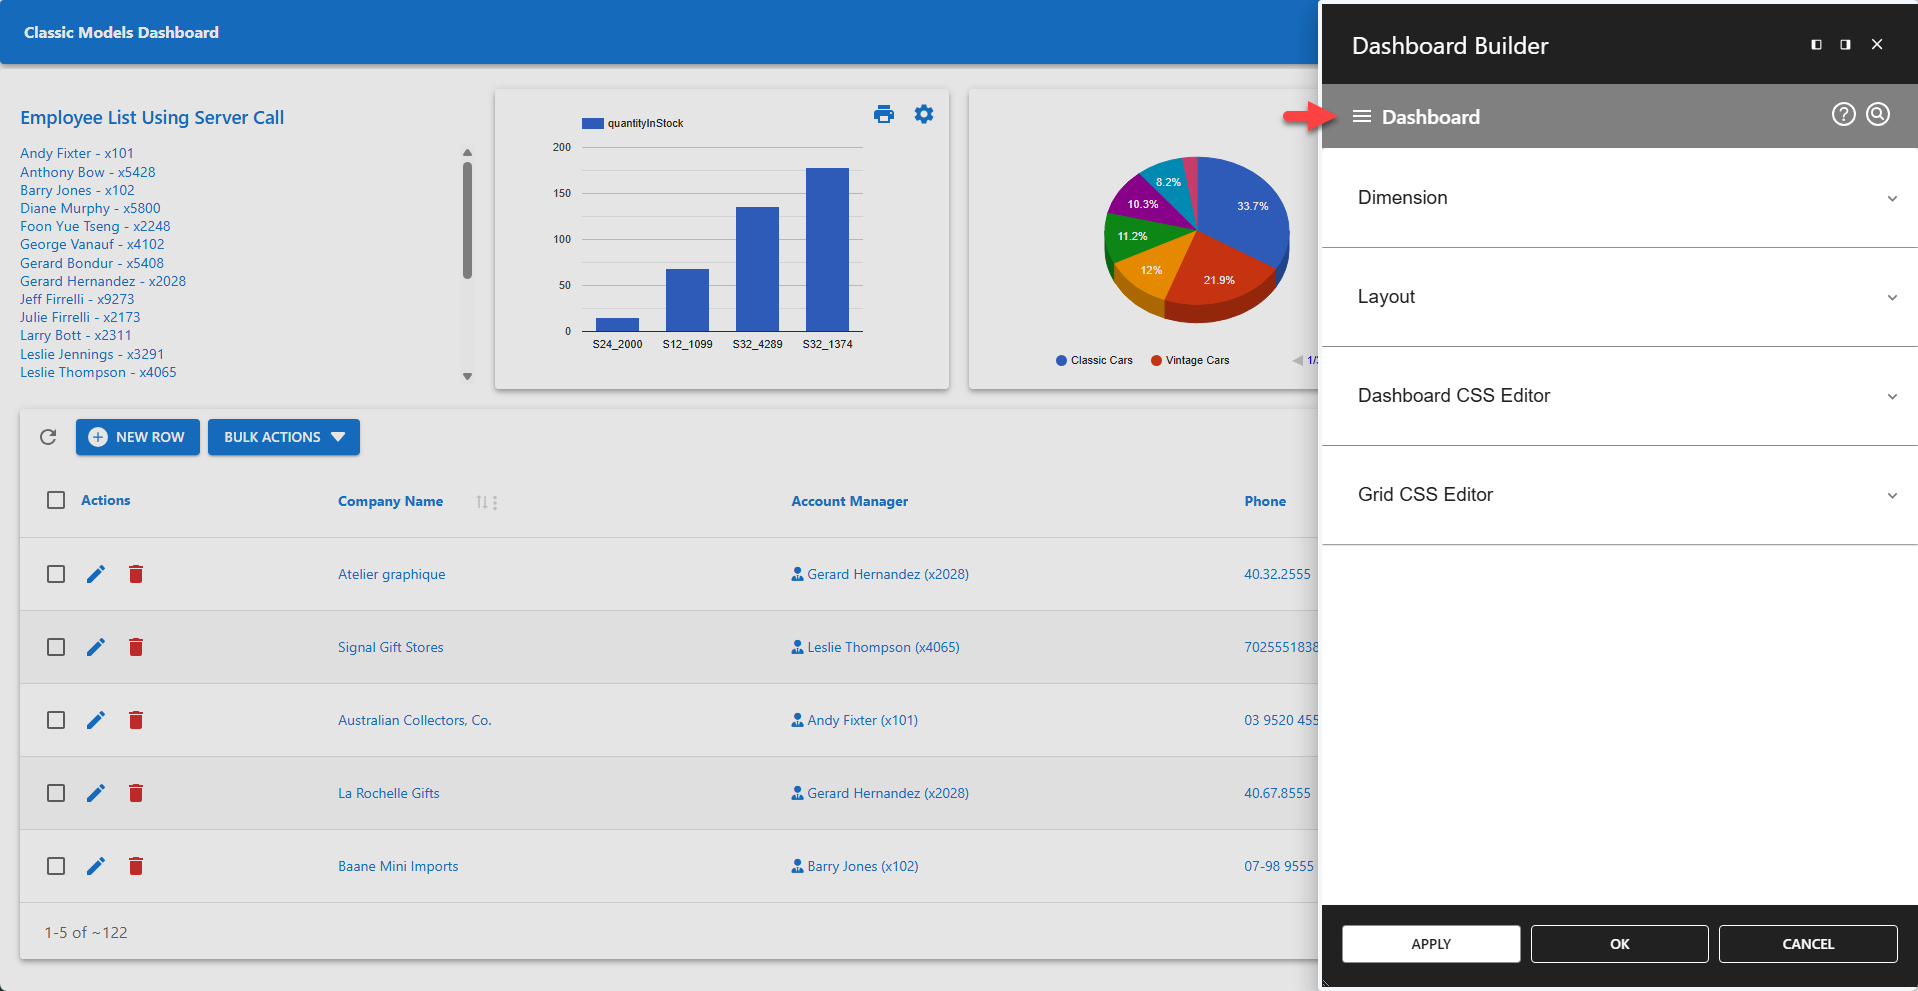The height and width of the screenshot is (991, 1918).
Task: Check the Baane Mini Imports row checkbox
Action: click(55, 866)
